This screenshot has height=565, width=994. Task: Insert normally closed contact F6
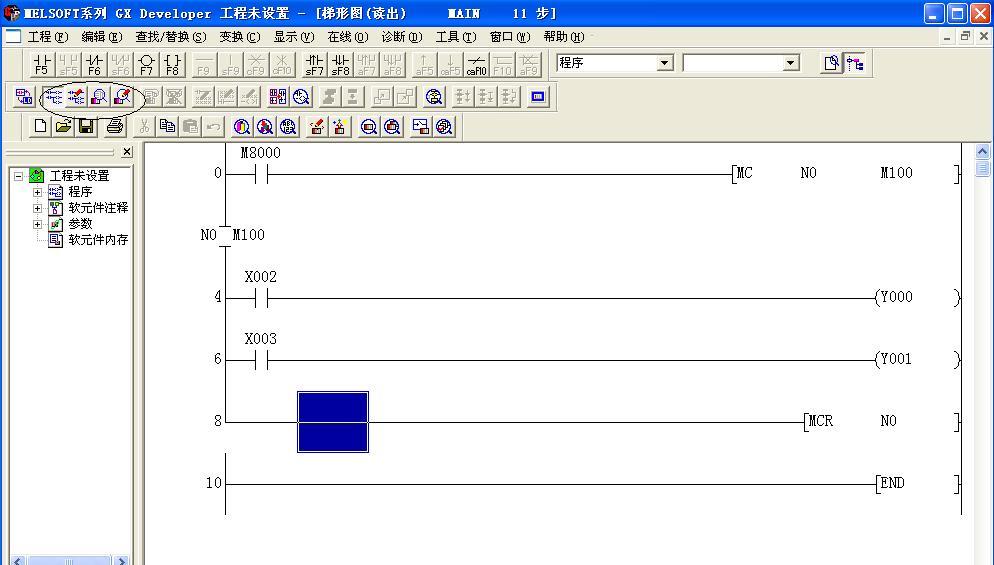tap(94, 64)
